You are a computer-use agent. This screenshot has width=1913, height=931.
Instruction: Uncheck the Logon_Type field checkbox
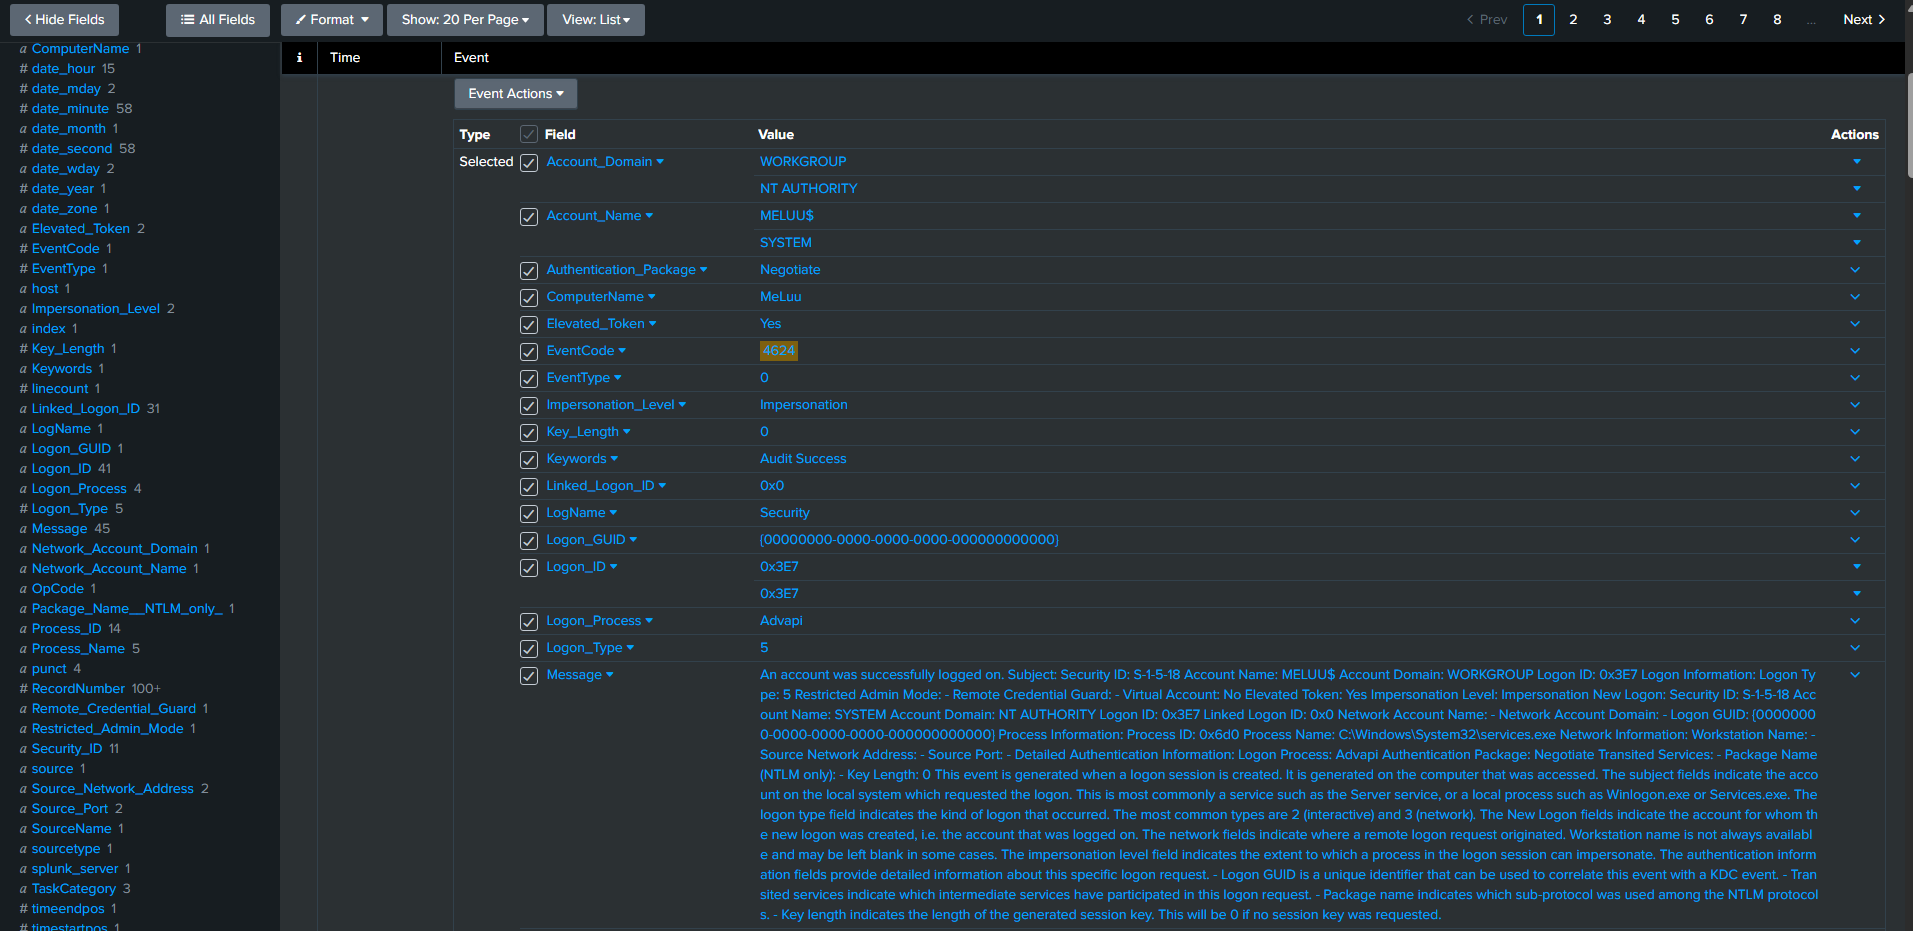tap(529, 649)
